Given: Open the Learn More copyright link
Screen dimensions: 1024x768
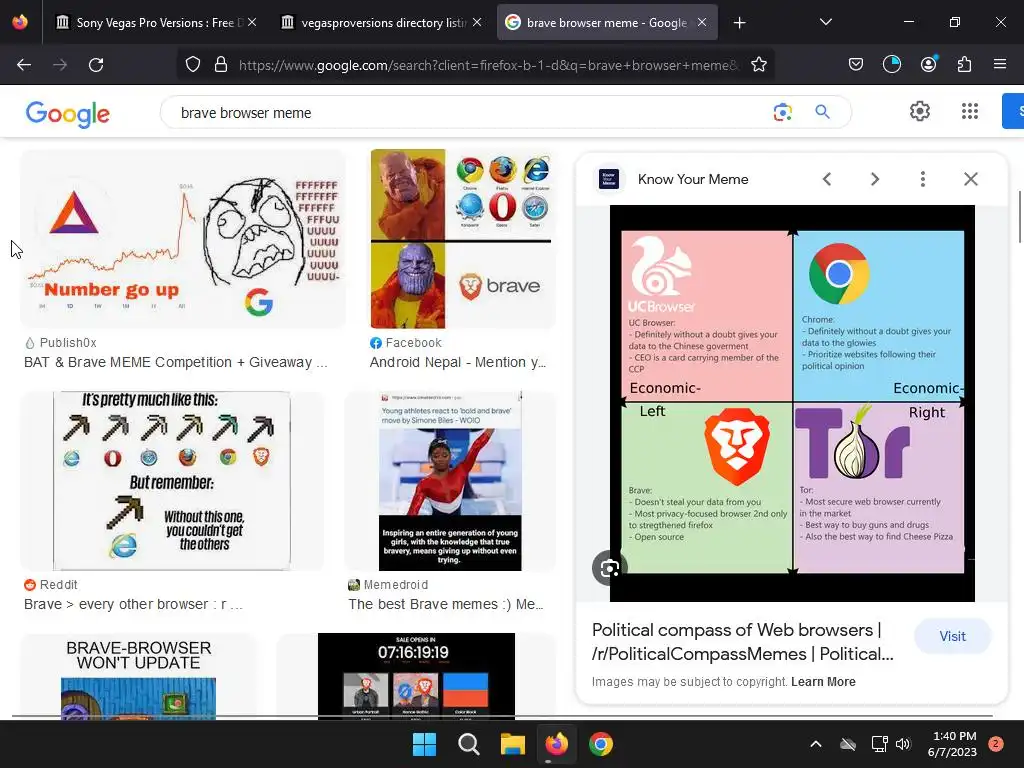Looking at the screenshot, I should (823, 682).
